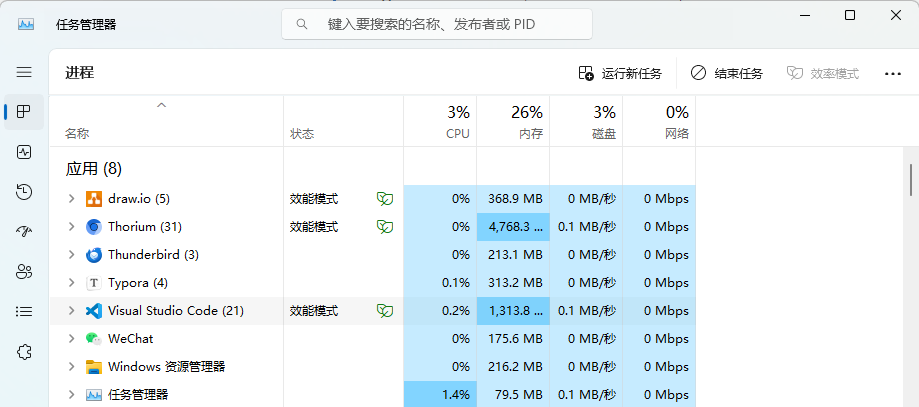Open App history page in sidebar
Screen dimensions: 919x407
(24, 192)
